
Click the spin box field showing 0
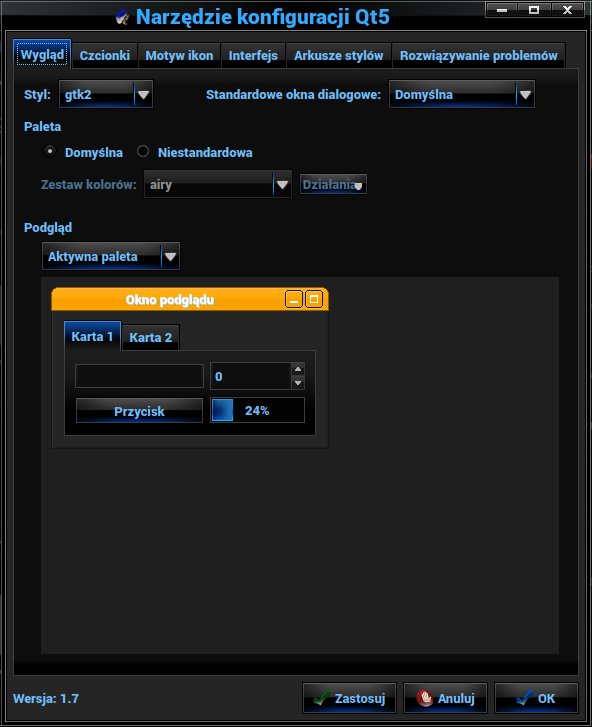point(250,376)
